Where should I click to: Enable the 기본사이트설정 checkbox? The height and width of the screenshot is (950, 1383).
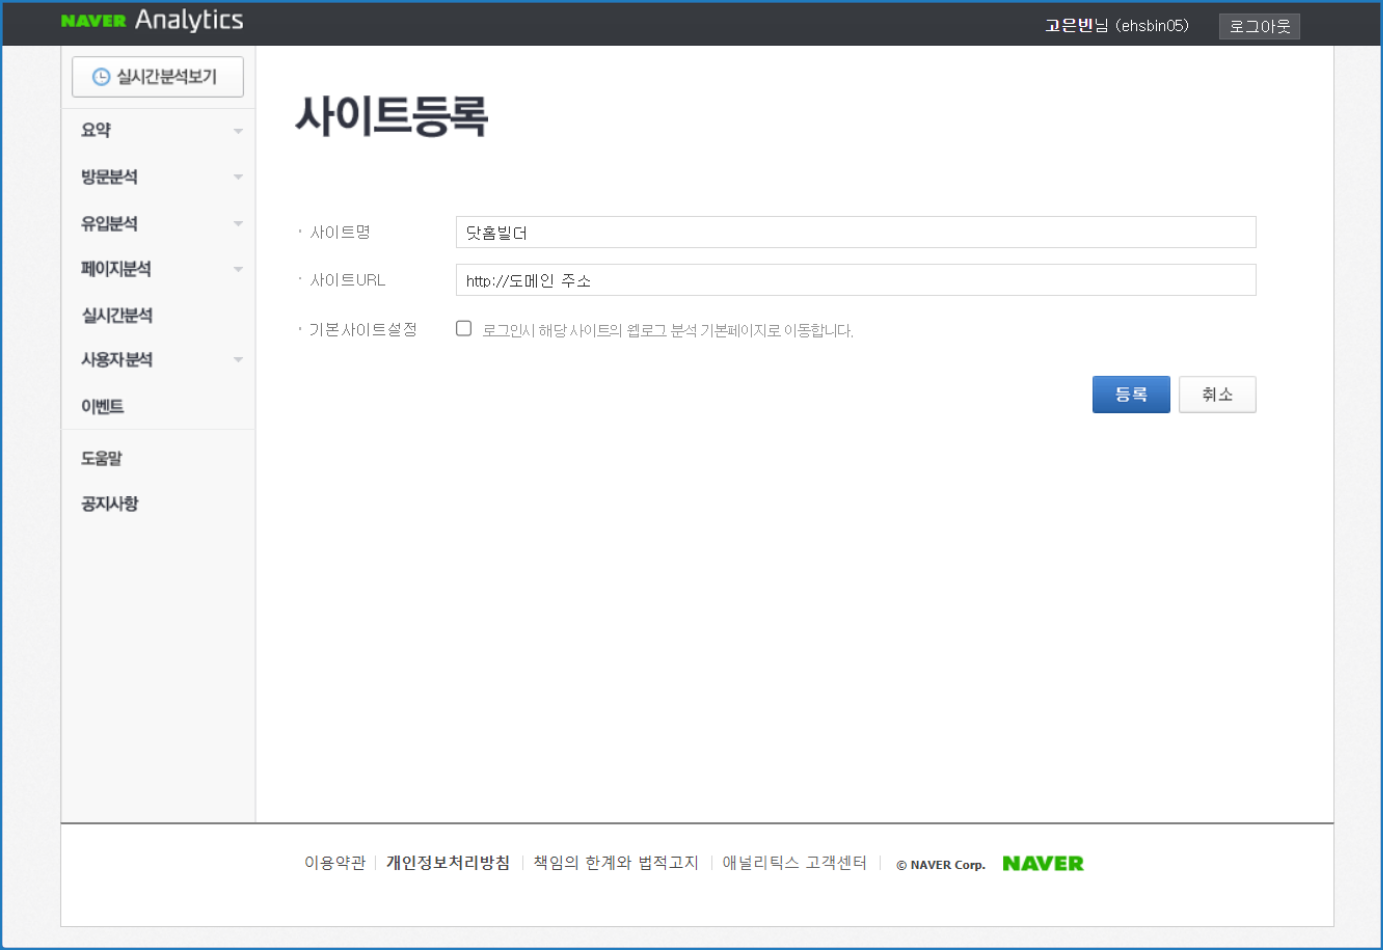[464, 329]
